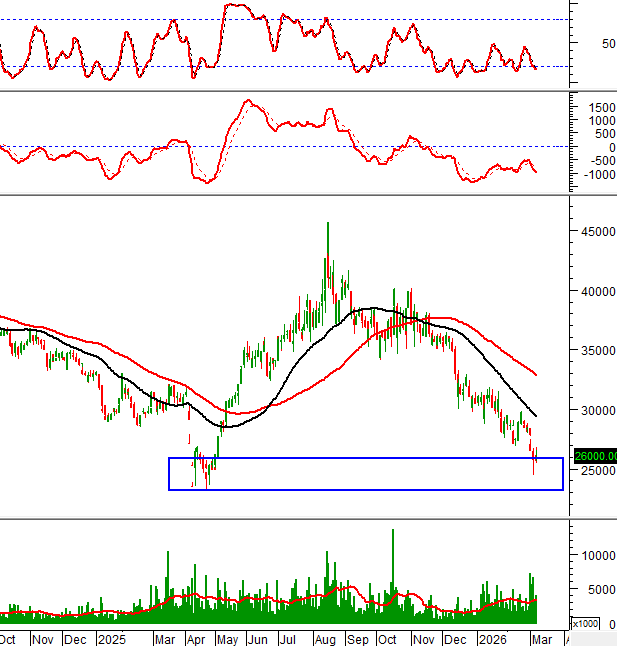Click the Aug label on time axis

click(325, 638)
